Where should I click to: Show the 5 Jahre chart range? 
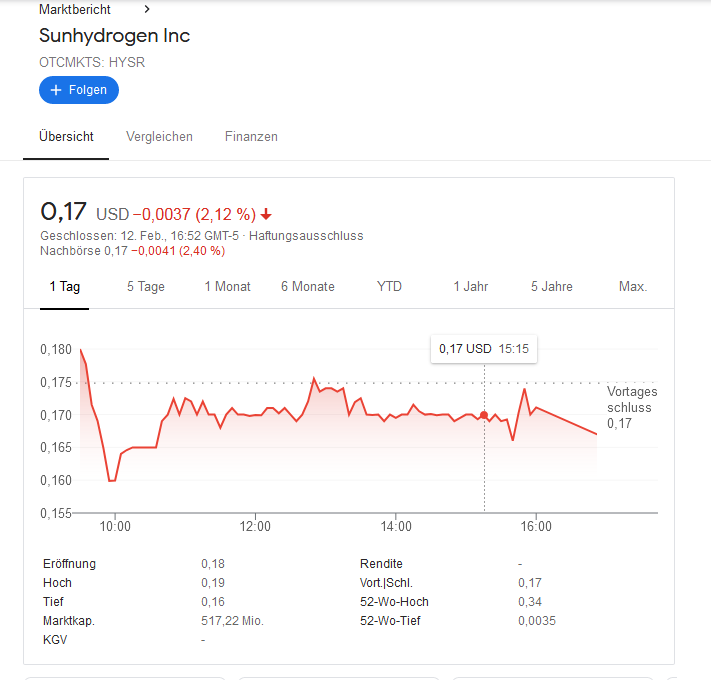[552, 286]
